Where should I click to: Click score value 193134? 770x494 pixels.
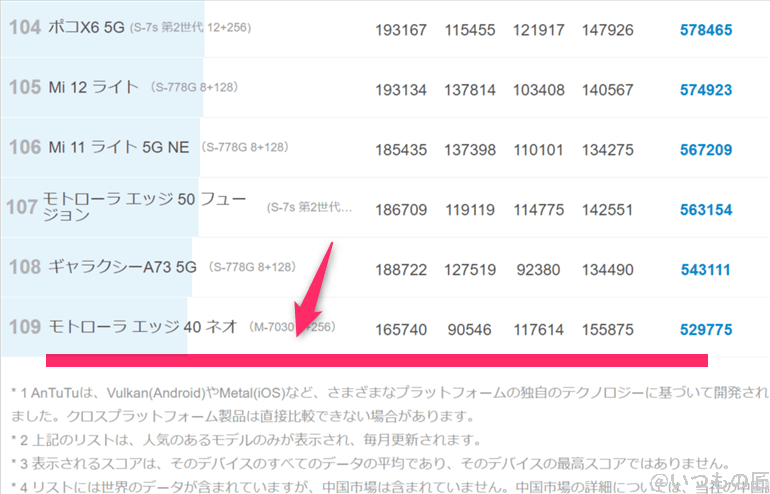click(401, 90)
